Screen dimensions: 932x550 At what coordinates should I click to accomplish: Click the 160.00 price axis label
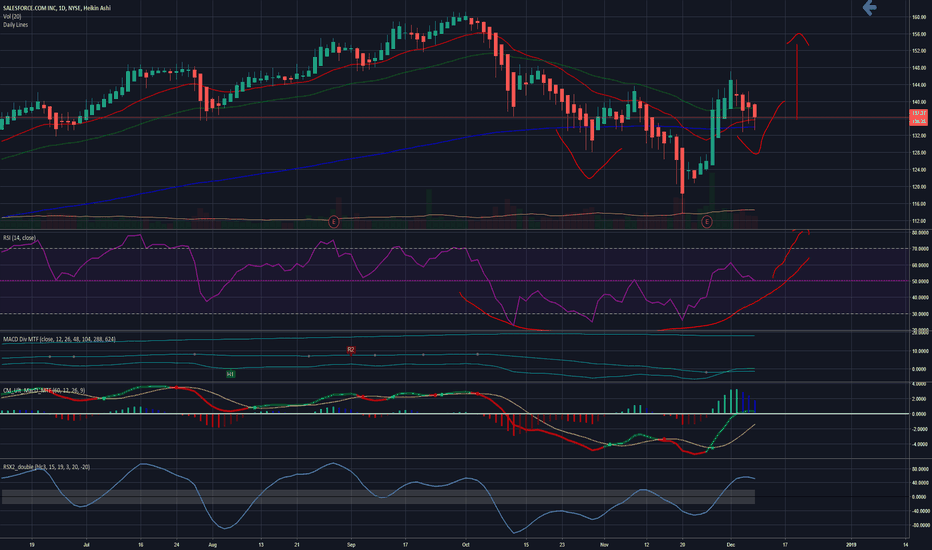[x=919, y=17]
